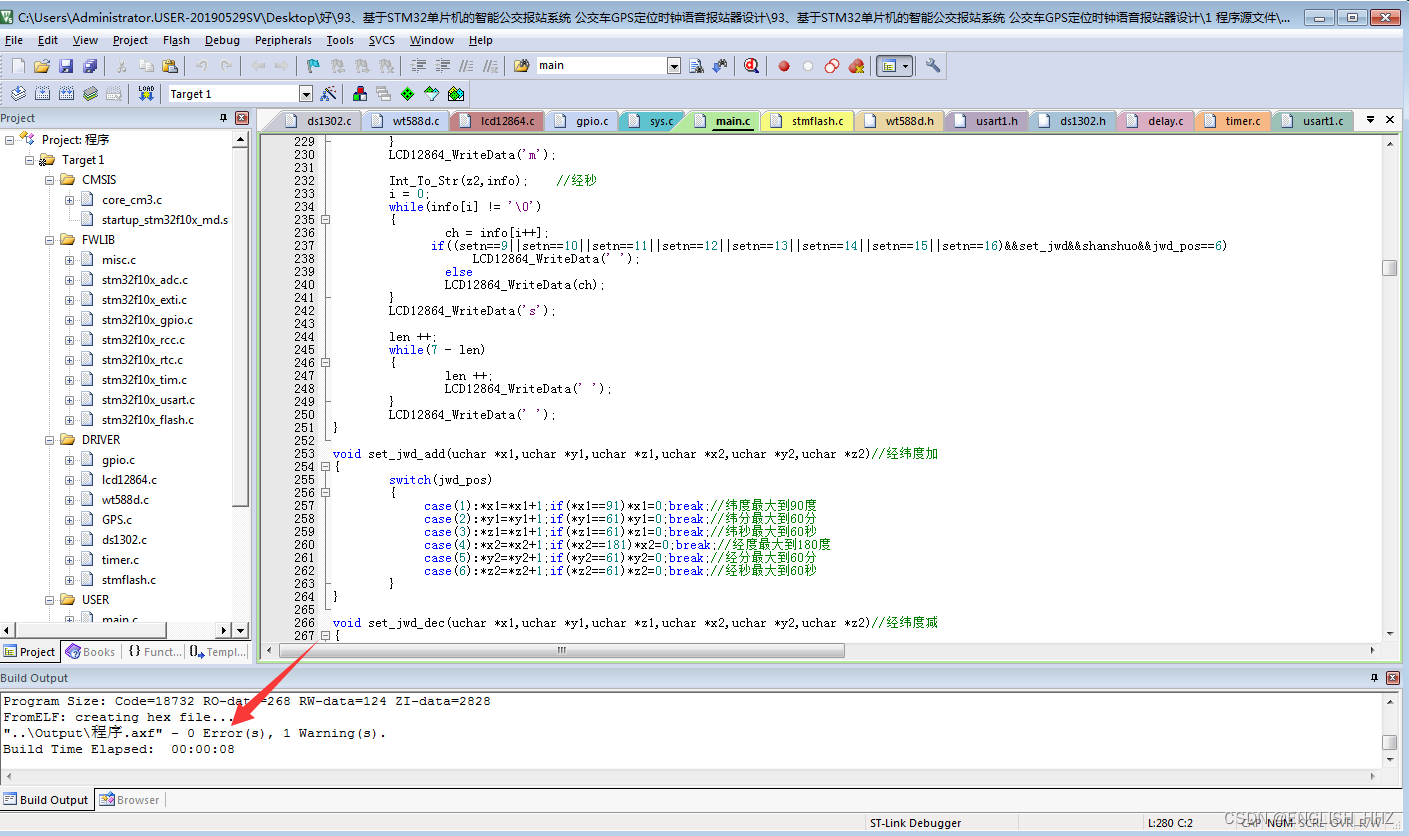Insert breakpoint with the red dot icon
The height and width of the screenshot is (836, 1409).
pos(784,66)
